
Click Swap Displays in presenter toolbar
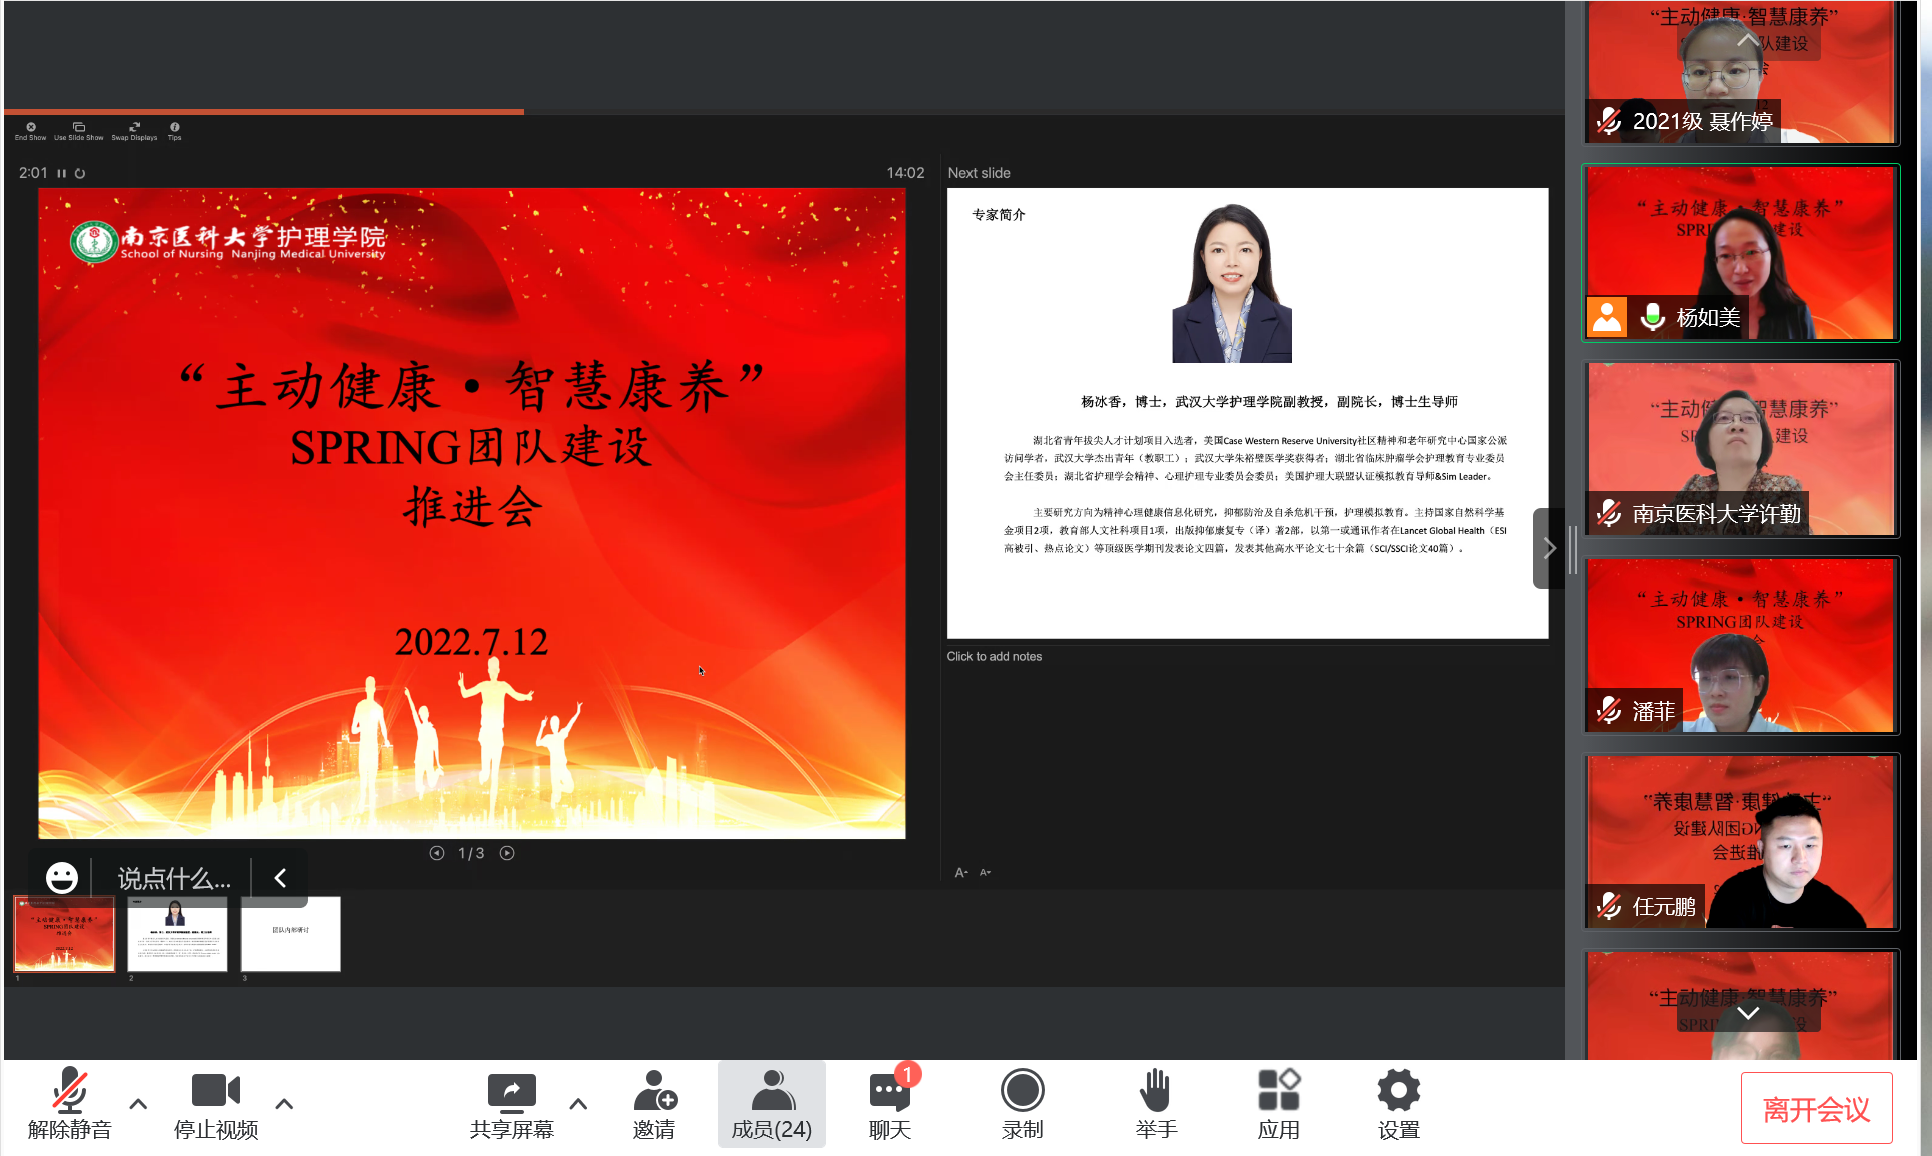[x=134, y=131]
